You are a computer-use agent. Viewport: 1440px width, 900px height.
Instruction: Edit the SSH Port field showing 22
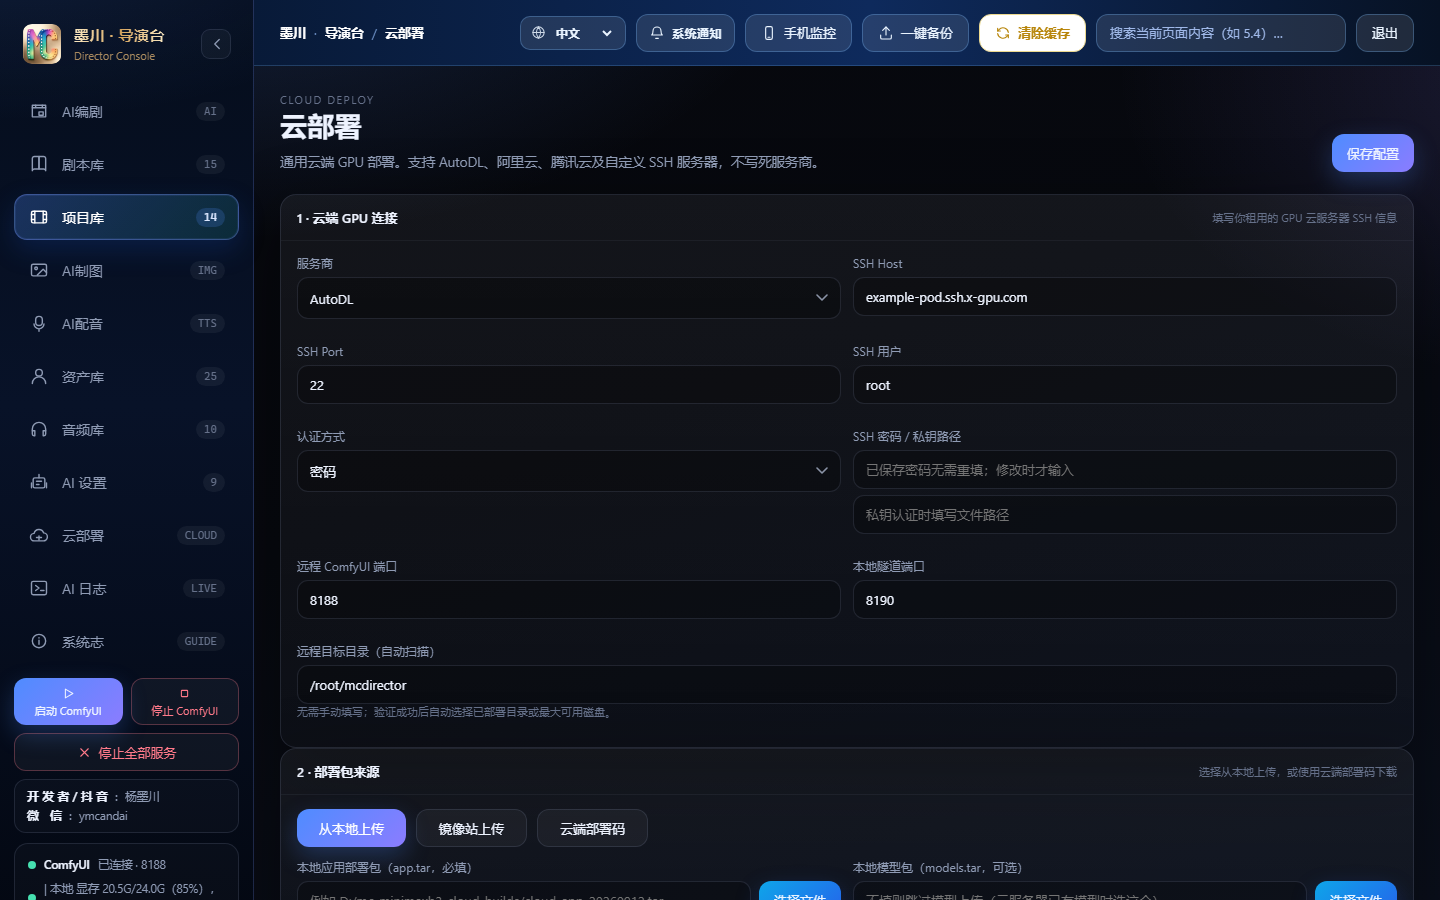pos(568,385)
